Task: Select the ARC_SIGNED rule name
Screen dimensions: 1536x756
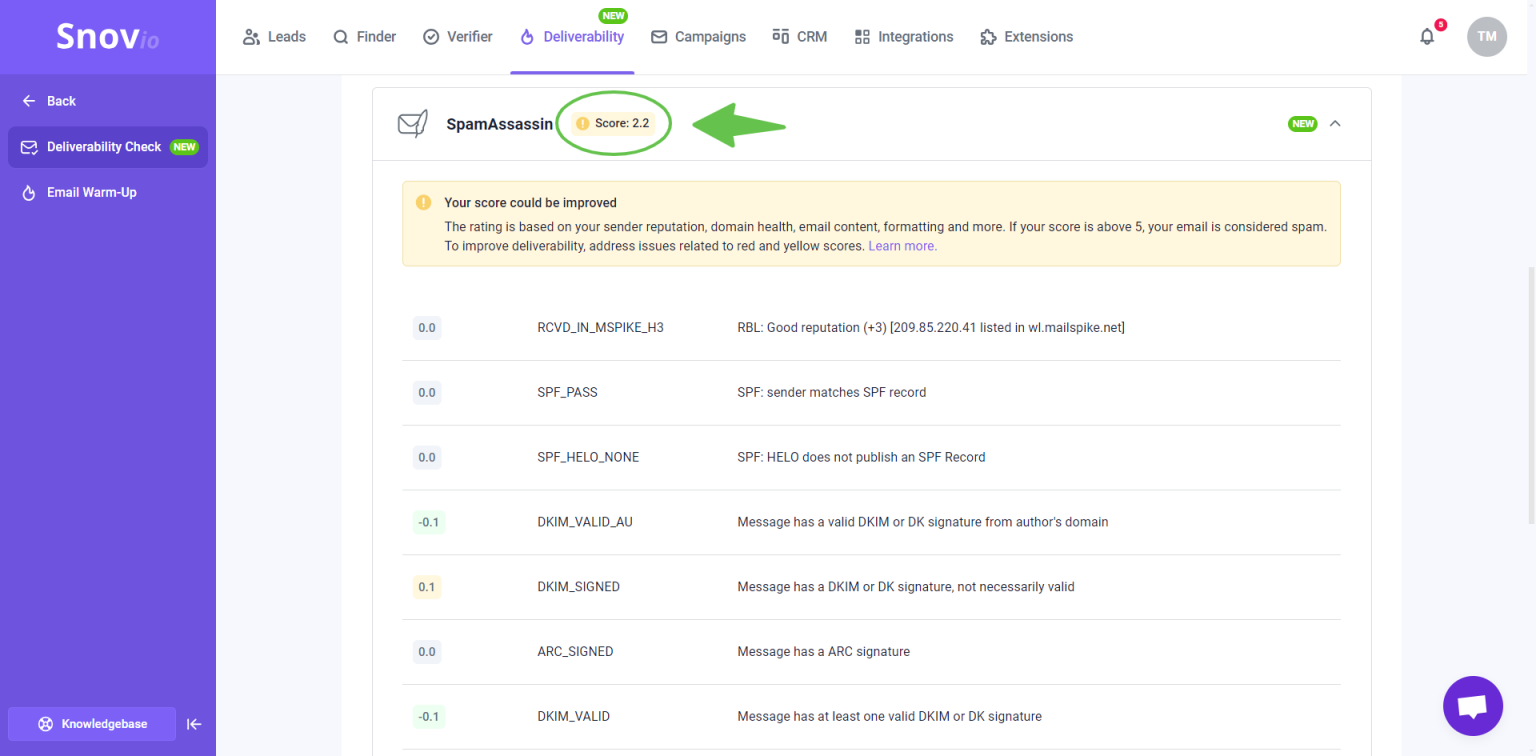Action: (x=575, y=652)
